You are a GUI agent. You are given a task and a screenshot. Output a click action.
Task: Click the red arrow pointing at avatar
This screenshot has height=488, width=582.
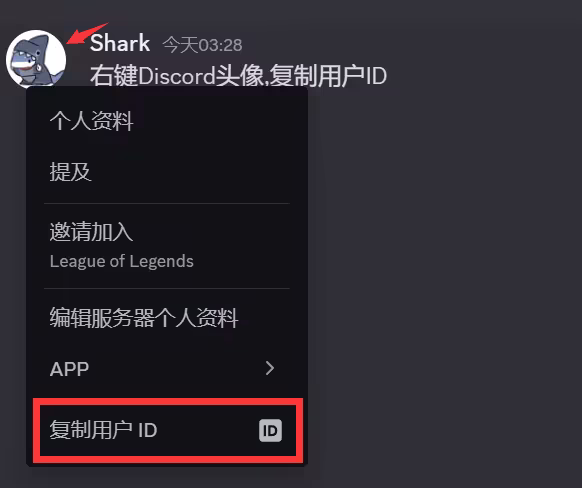87,33
